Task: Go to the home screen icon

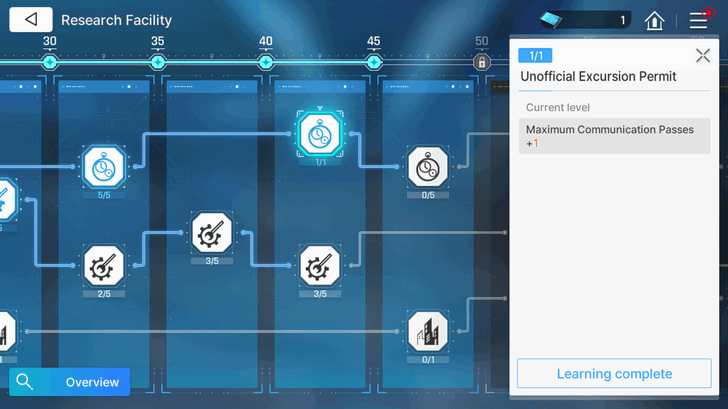Action: pyautogui.click(x=654, y=20)
